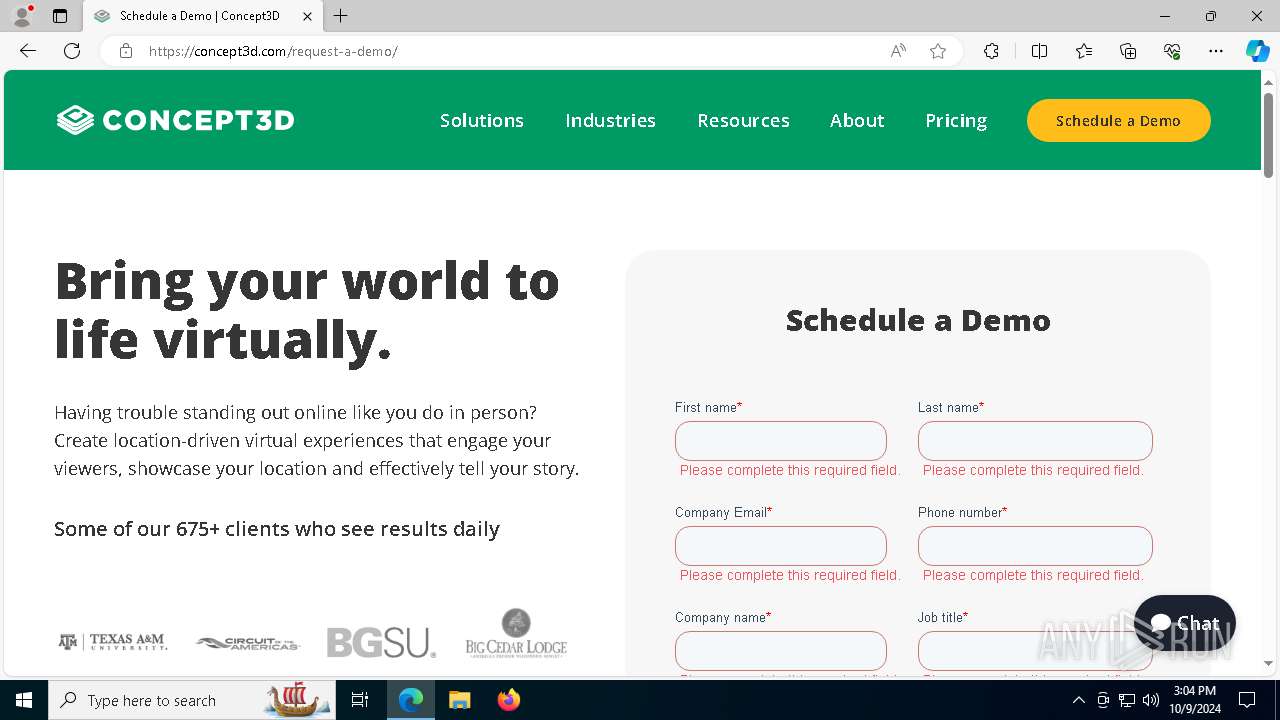Open the volume control in tray
The image size is (1280, 720).
pyautogui.click(x=1151, y=700)
